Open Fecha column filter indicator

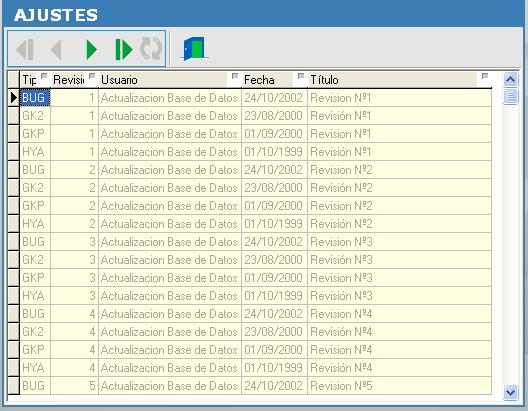pos(301,76)
